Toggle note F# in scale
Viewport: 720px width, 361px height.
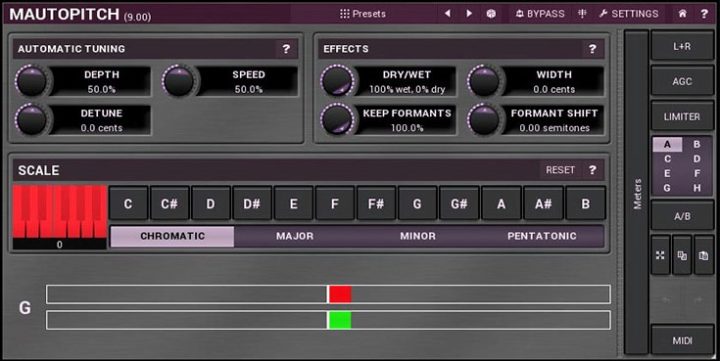click(376, 203)
